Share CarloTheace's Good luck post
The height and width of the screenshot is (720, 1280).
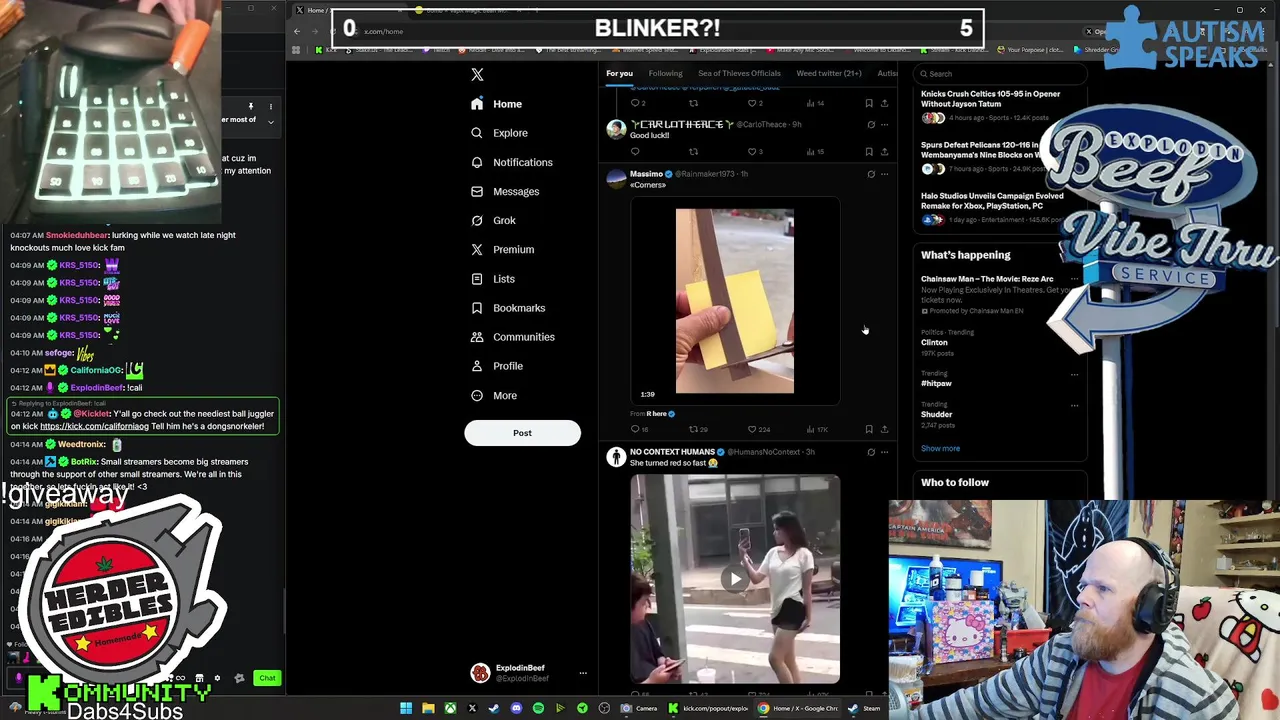point(884,152)
